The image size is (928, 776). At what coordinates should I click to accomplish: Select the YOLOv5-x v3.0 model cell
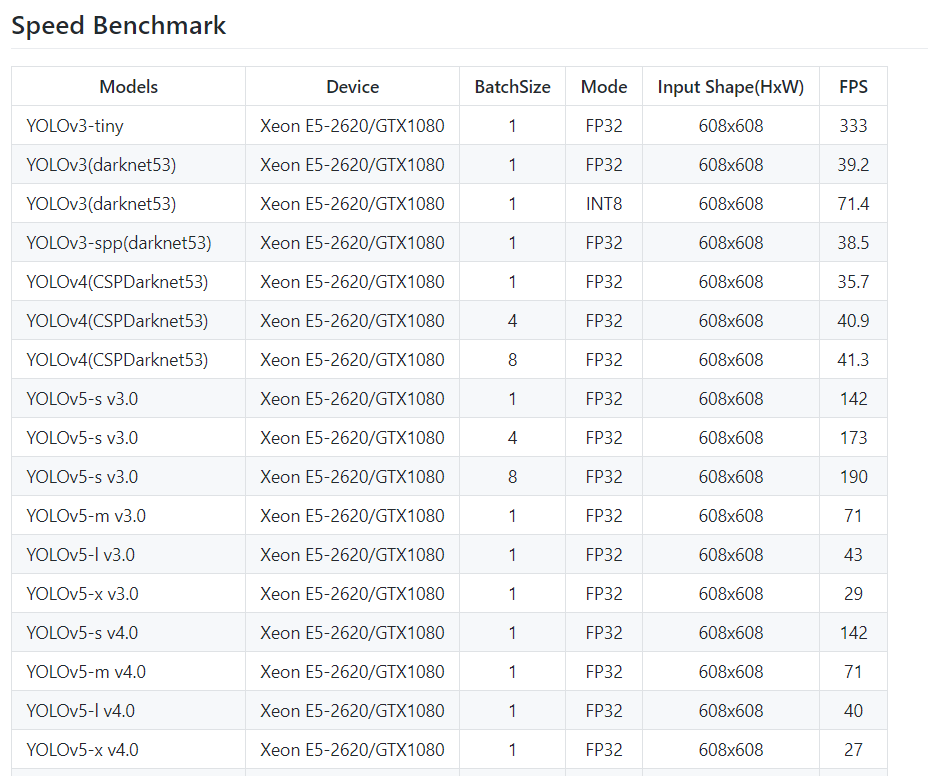pos(83,594)
